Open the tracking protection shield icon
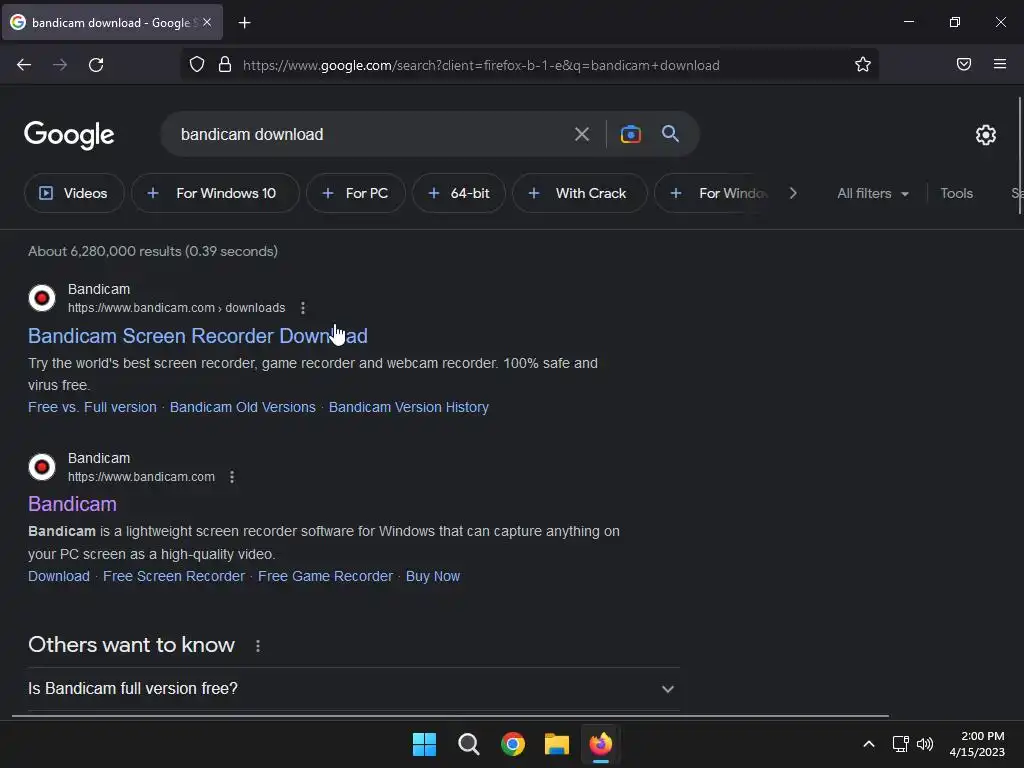This screenshot has height=768, width=1024. coord(197,64)
